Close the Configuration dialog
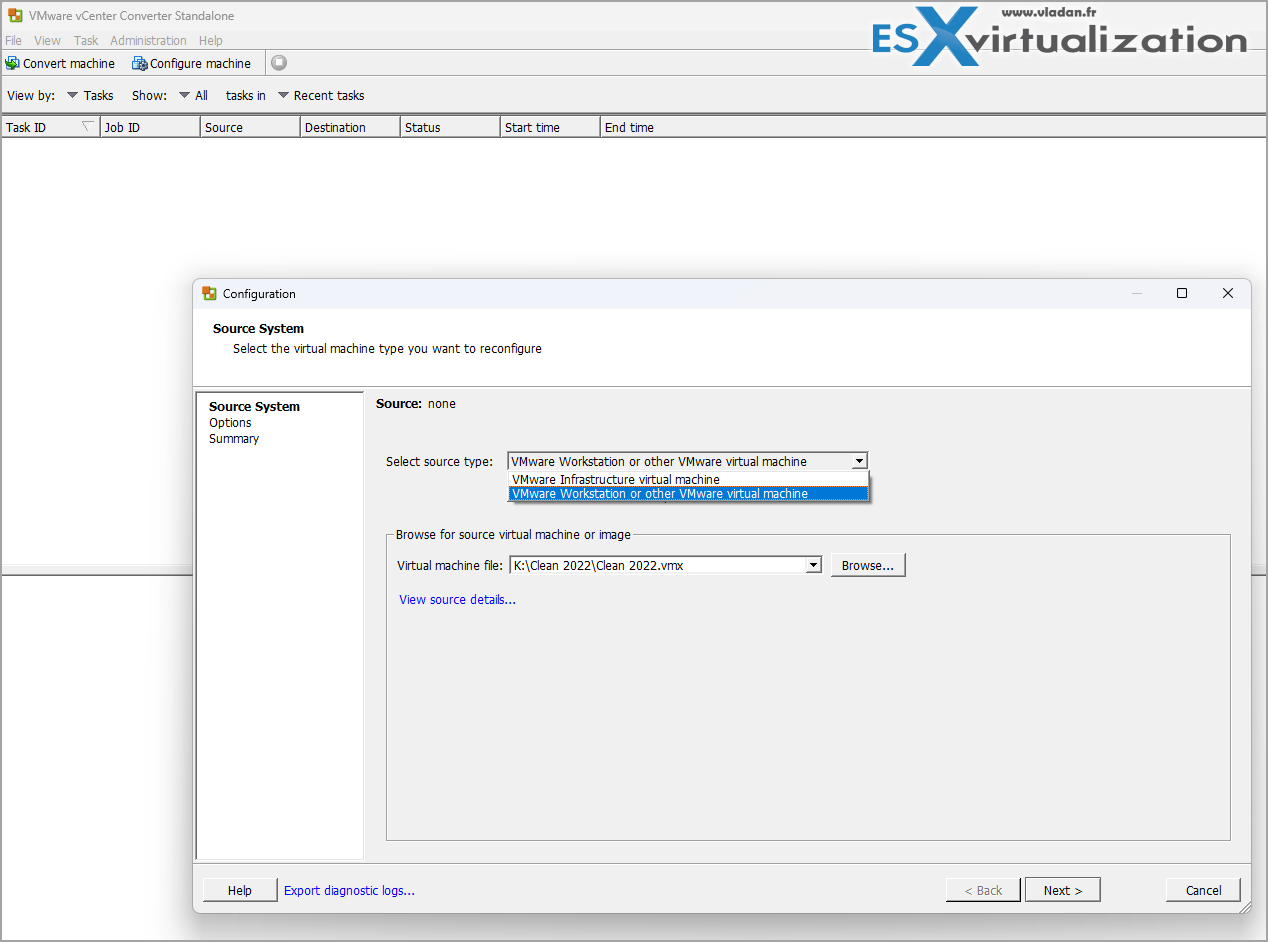 pyautogui.click(x=1228, y=293)
